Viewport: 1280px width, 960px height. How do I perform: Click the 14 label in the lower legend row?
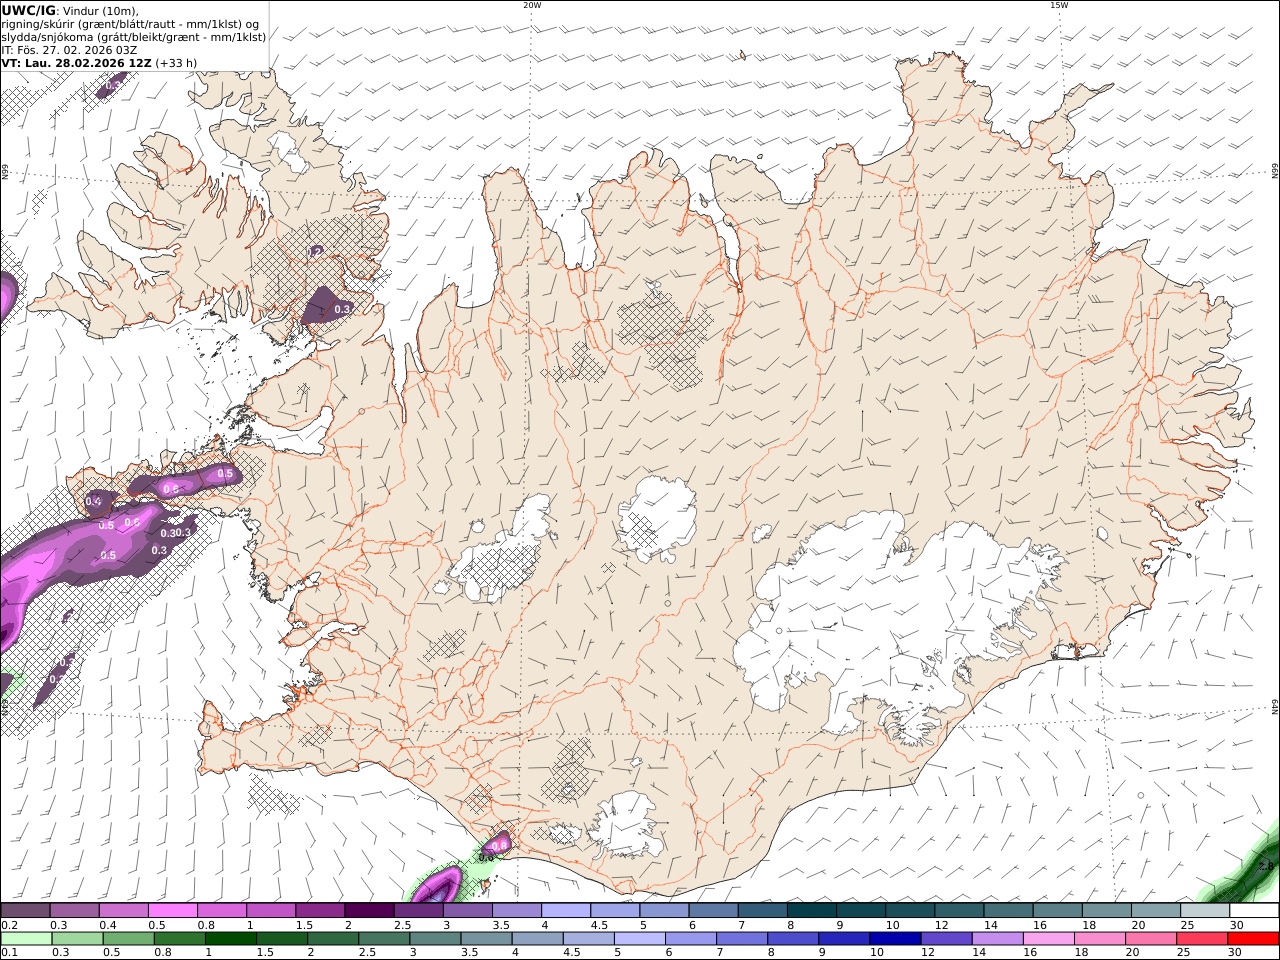pos(979,952)
